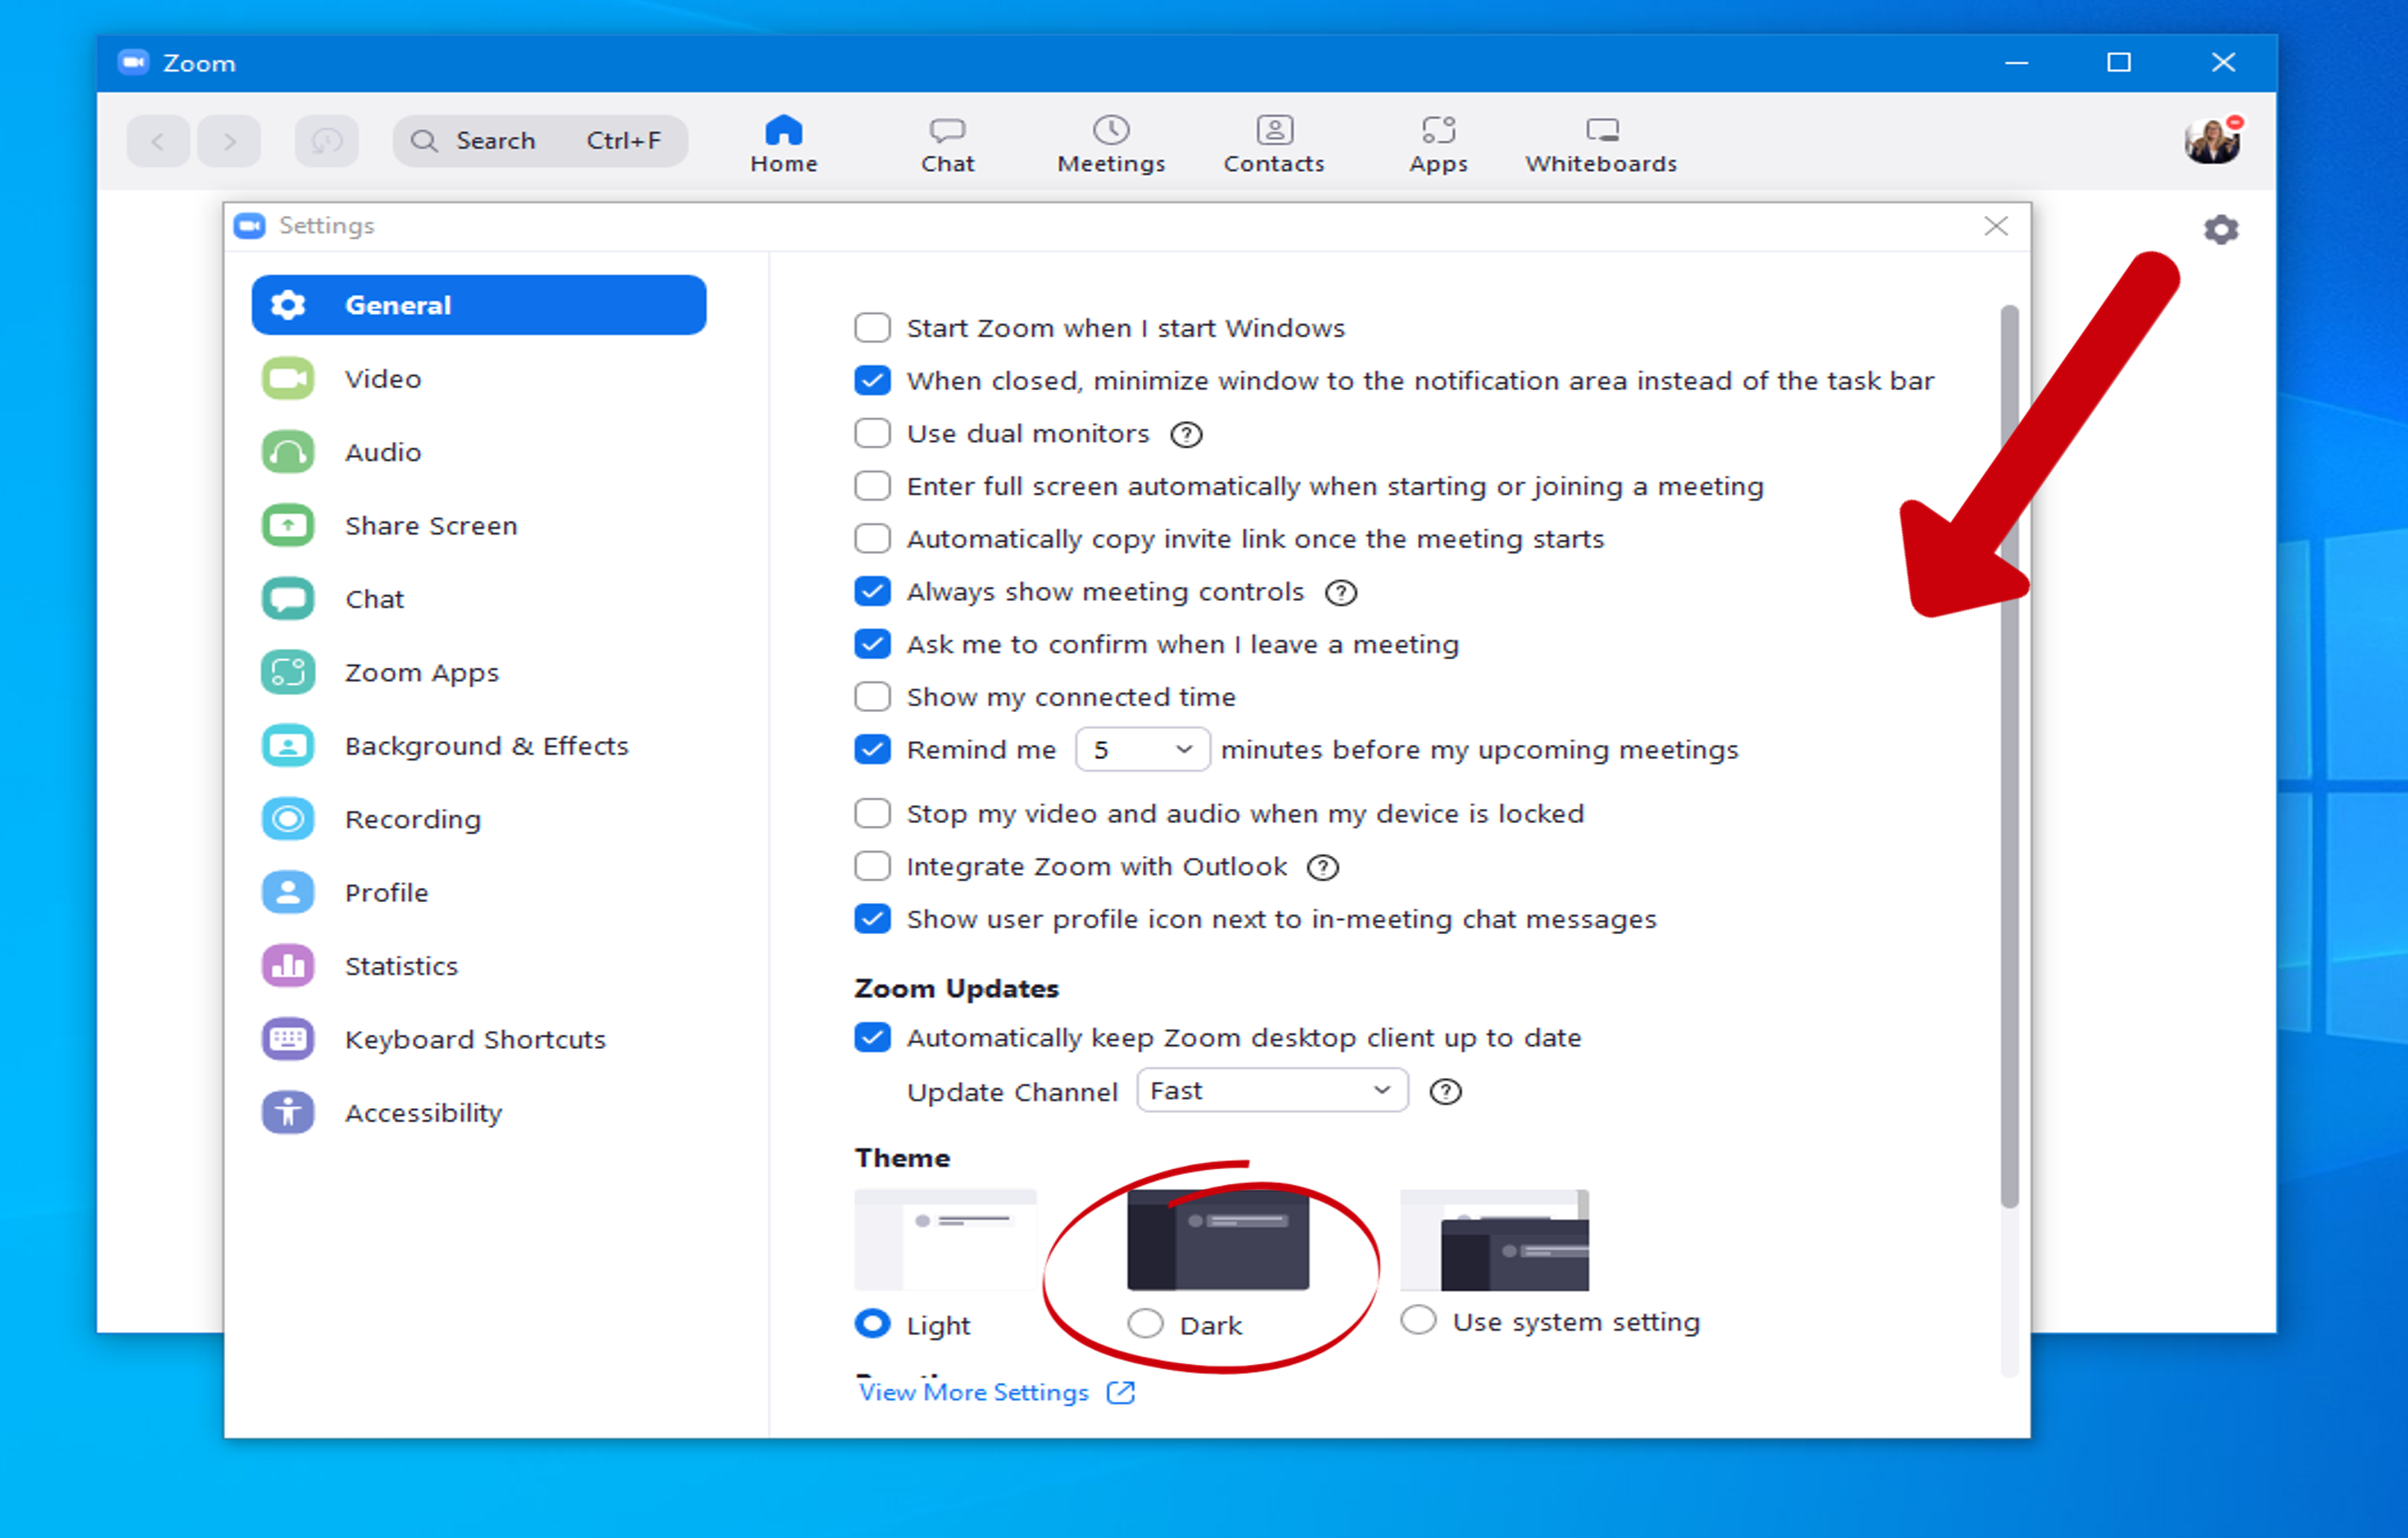This screenshot has width=2408, height=1538.
Task: Open Background & Effects settings icon
Action: (288, 746)
